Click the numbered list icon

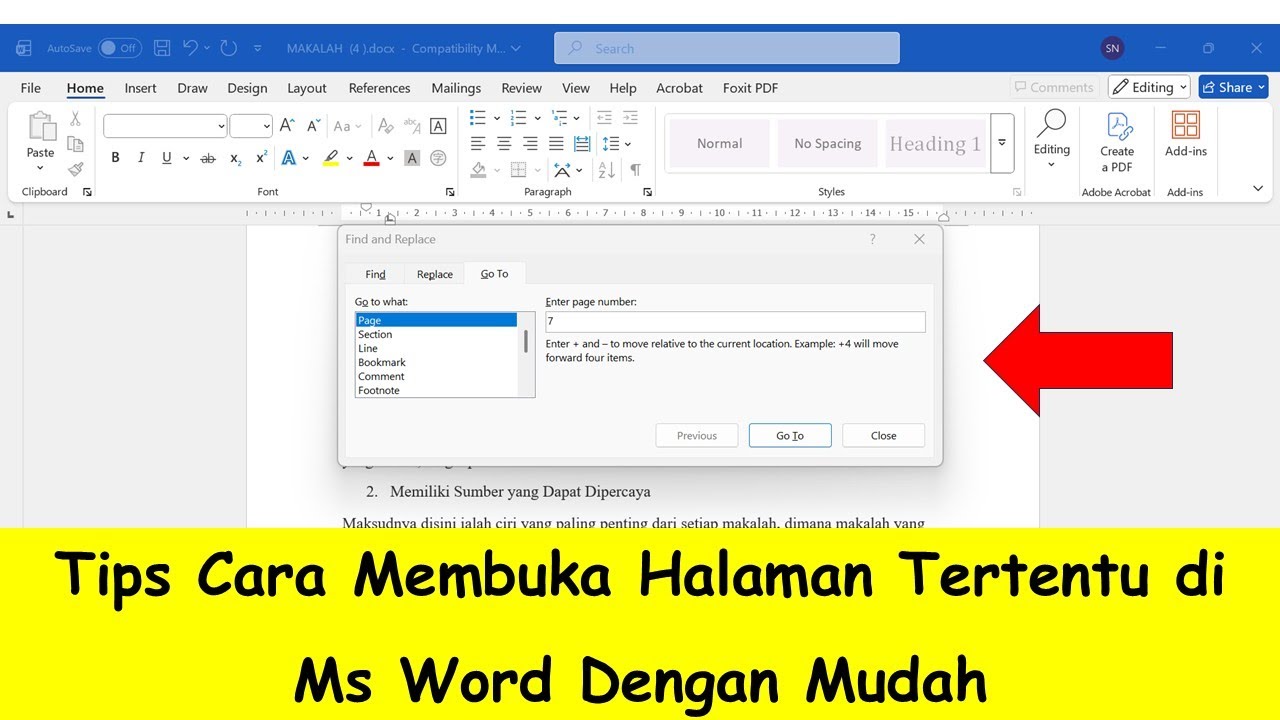[518, 118]
